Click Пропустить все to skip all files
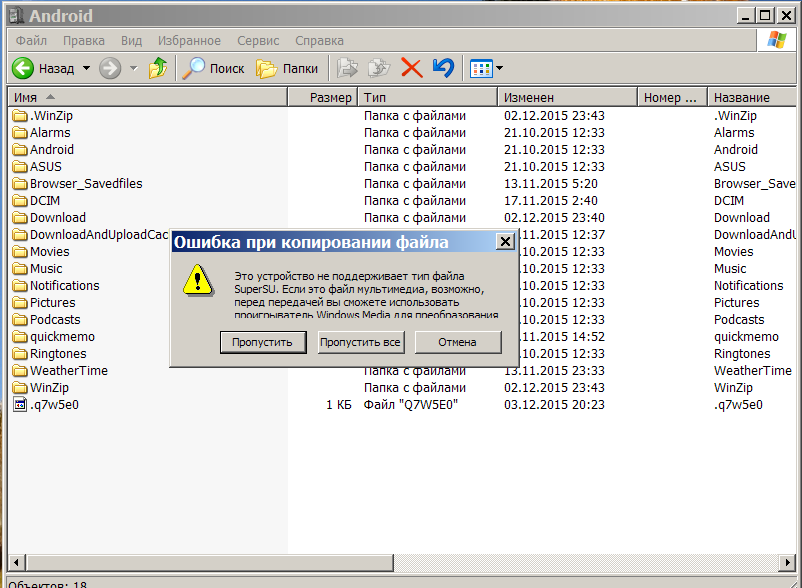Viewport: 802px width, 588px height. [x=360, y=342]
